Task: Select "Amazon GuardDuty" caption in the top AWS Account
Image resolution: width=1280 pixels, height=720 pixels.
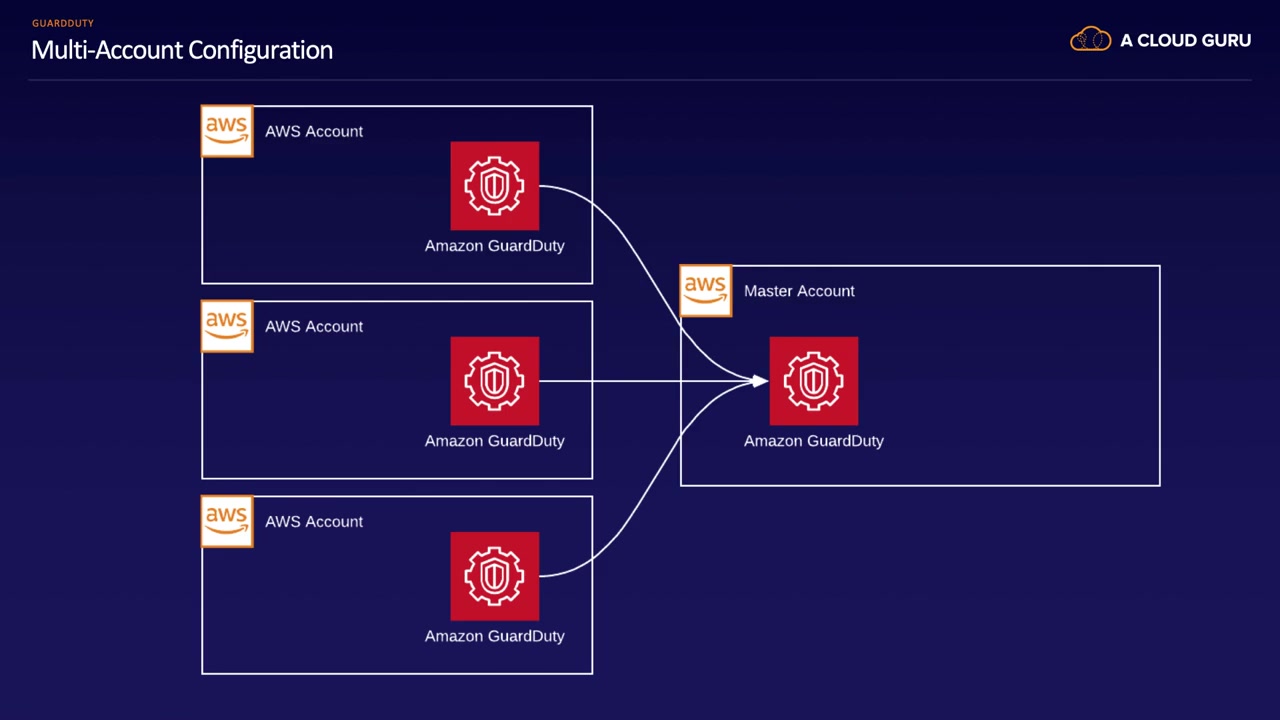Action: 495,246
